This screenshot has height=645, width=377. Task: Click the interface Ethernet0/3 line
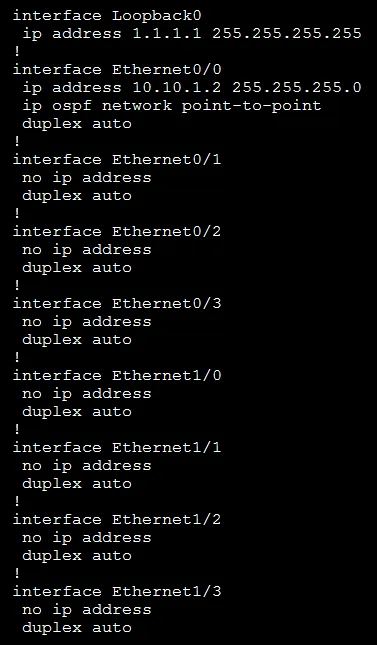[117, 304]
